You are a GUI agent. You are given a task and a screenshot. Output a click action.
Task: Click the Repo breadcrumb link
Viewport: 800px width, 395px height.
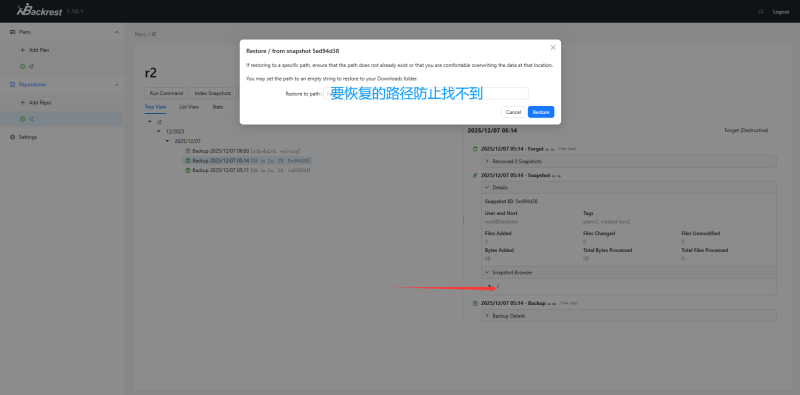(x=140, y=34)
